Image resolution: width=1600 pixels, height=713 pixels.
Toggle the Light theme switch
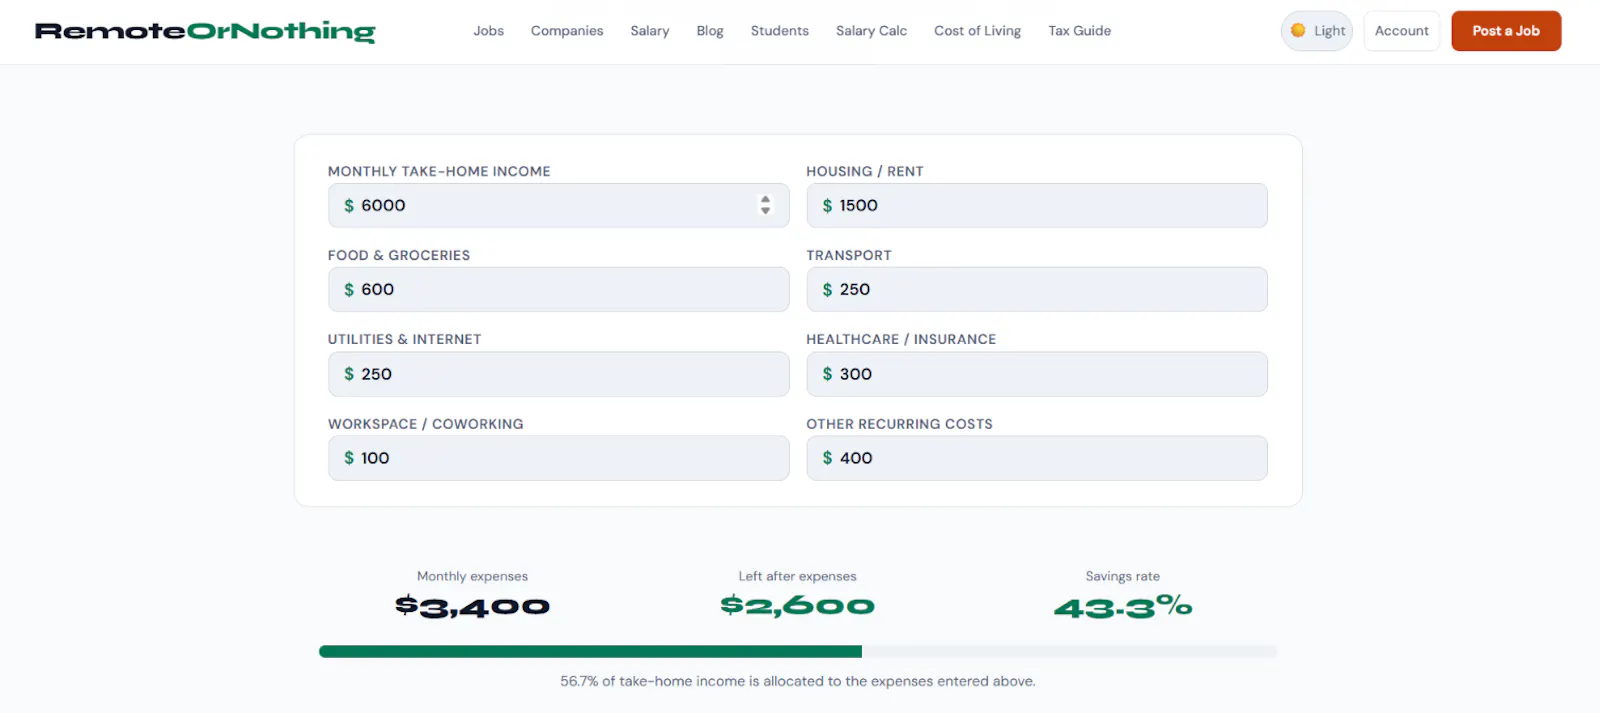pos(1317,31)
